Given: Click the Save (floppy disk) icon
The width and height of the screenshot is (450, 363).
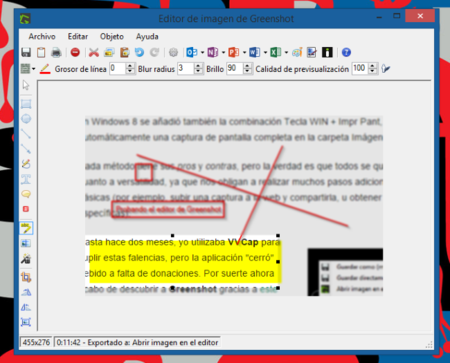Looking at the screenshot, I should [26, 52].
